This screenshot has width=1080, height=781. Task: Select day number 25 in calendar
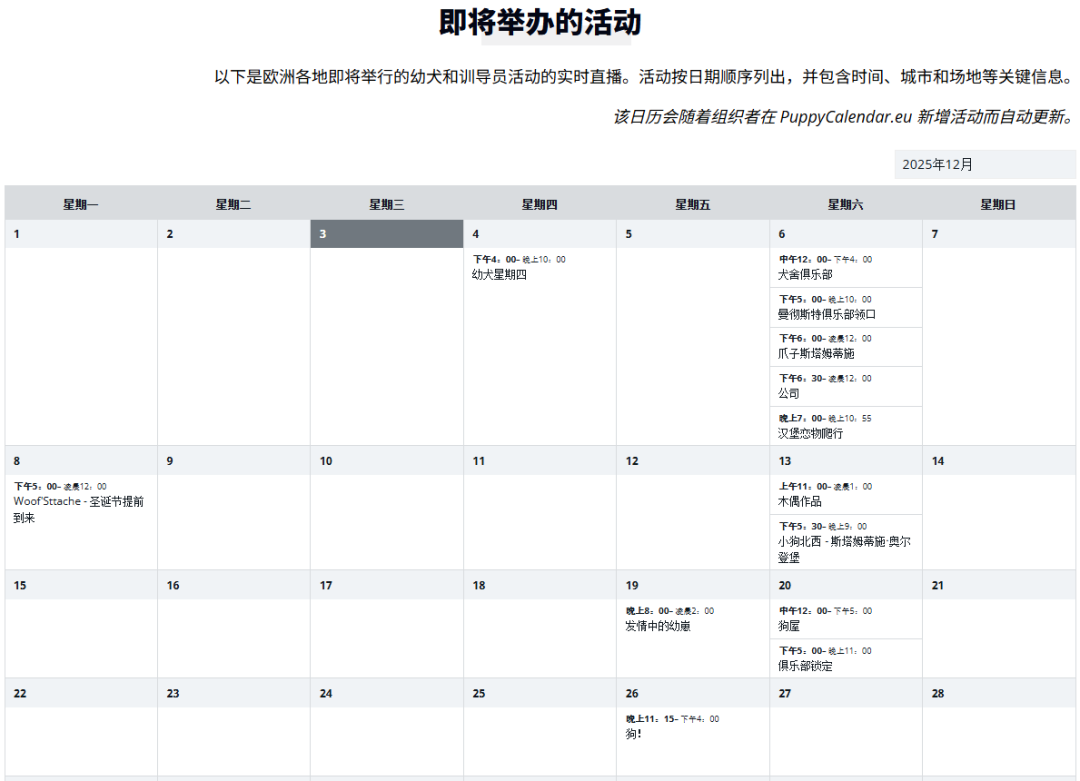[x=479, y=694]
